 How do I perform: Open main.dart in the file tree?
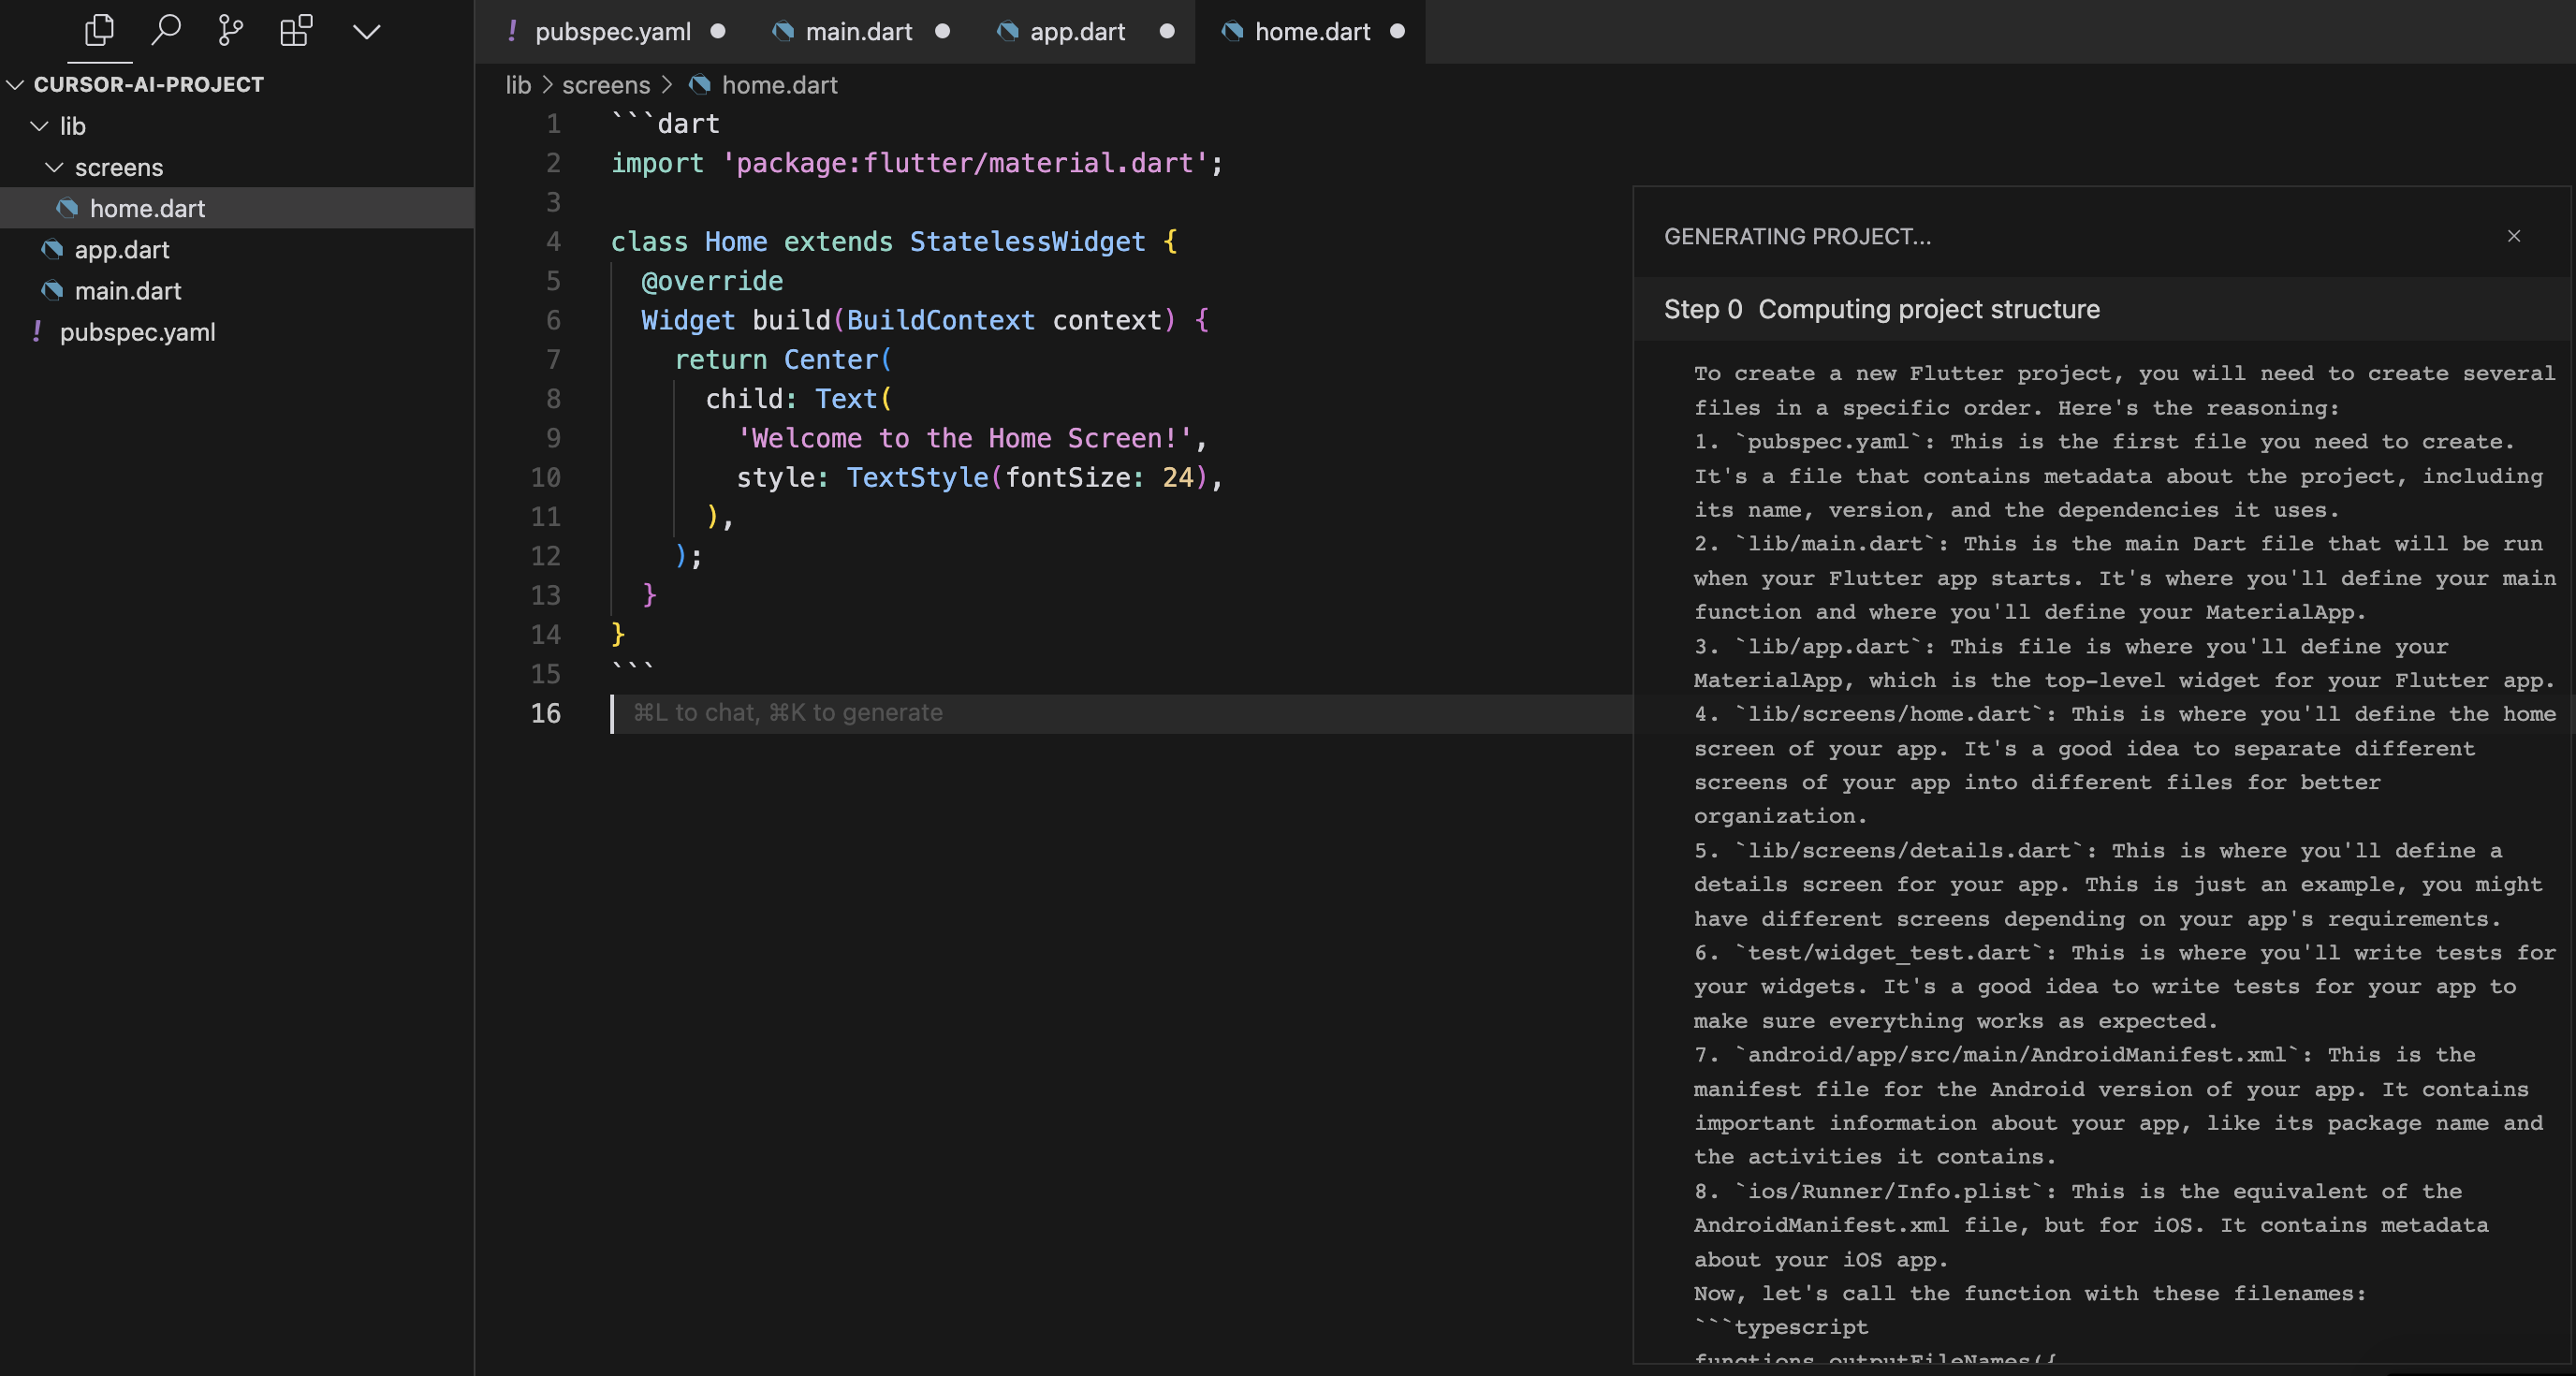tap(237, 290)
